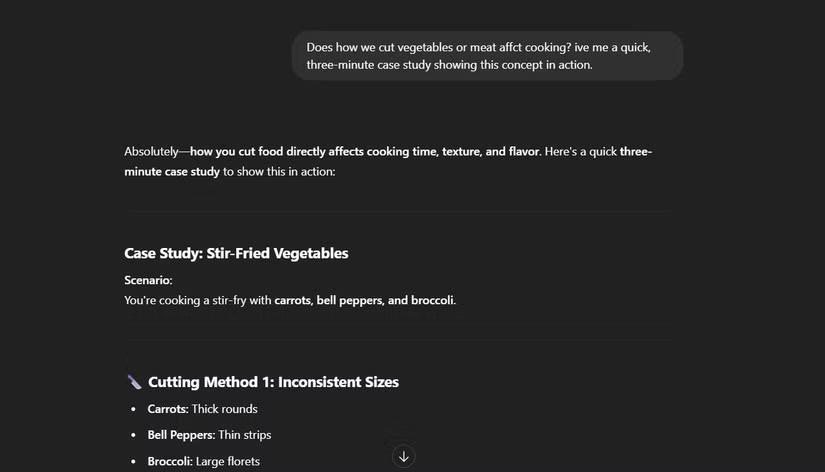The width and height of the screenshot is (825, 472).
Task: Click the knife emoji beside Cutting Method 1
Action: point(134,382)
